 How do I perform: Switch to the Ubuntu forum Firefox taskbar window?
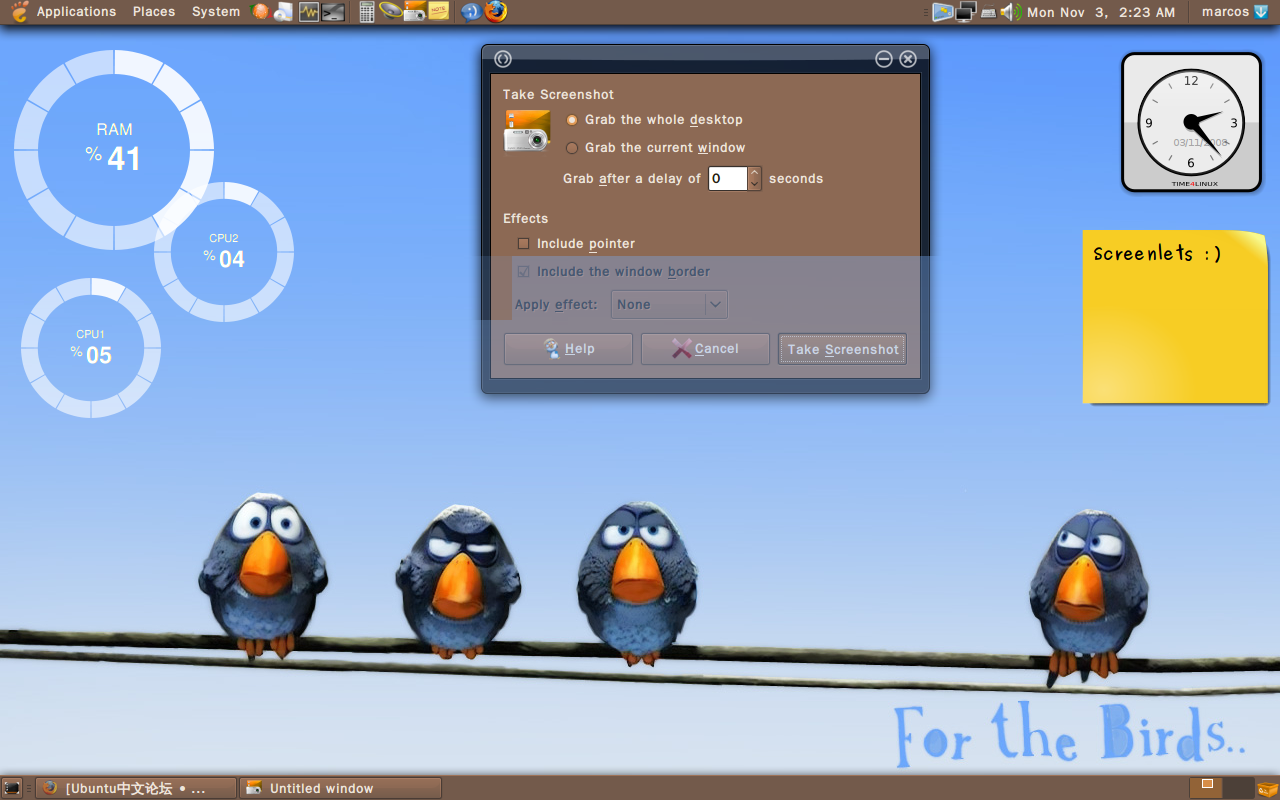[137, 788]
